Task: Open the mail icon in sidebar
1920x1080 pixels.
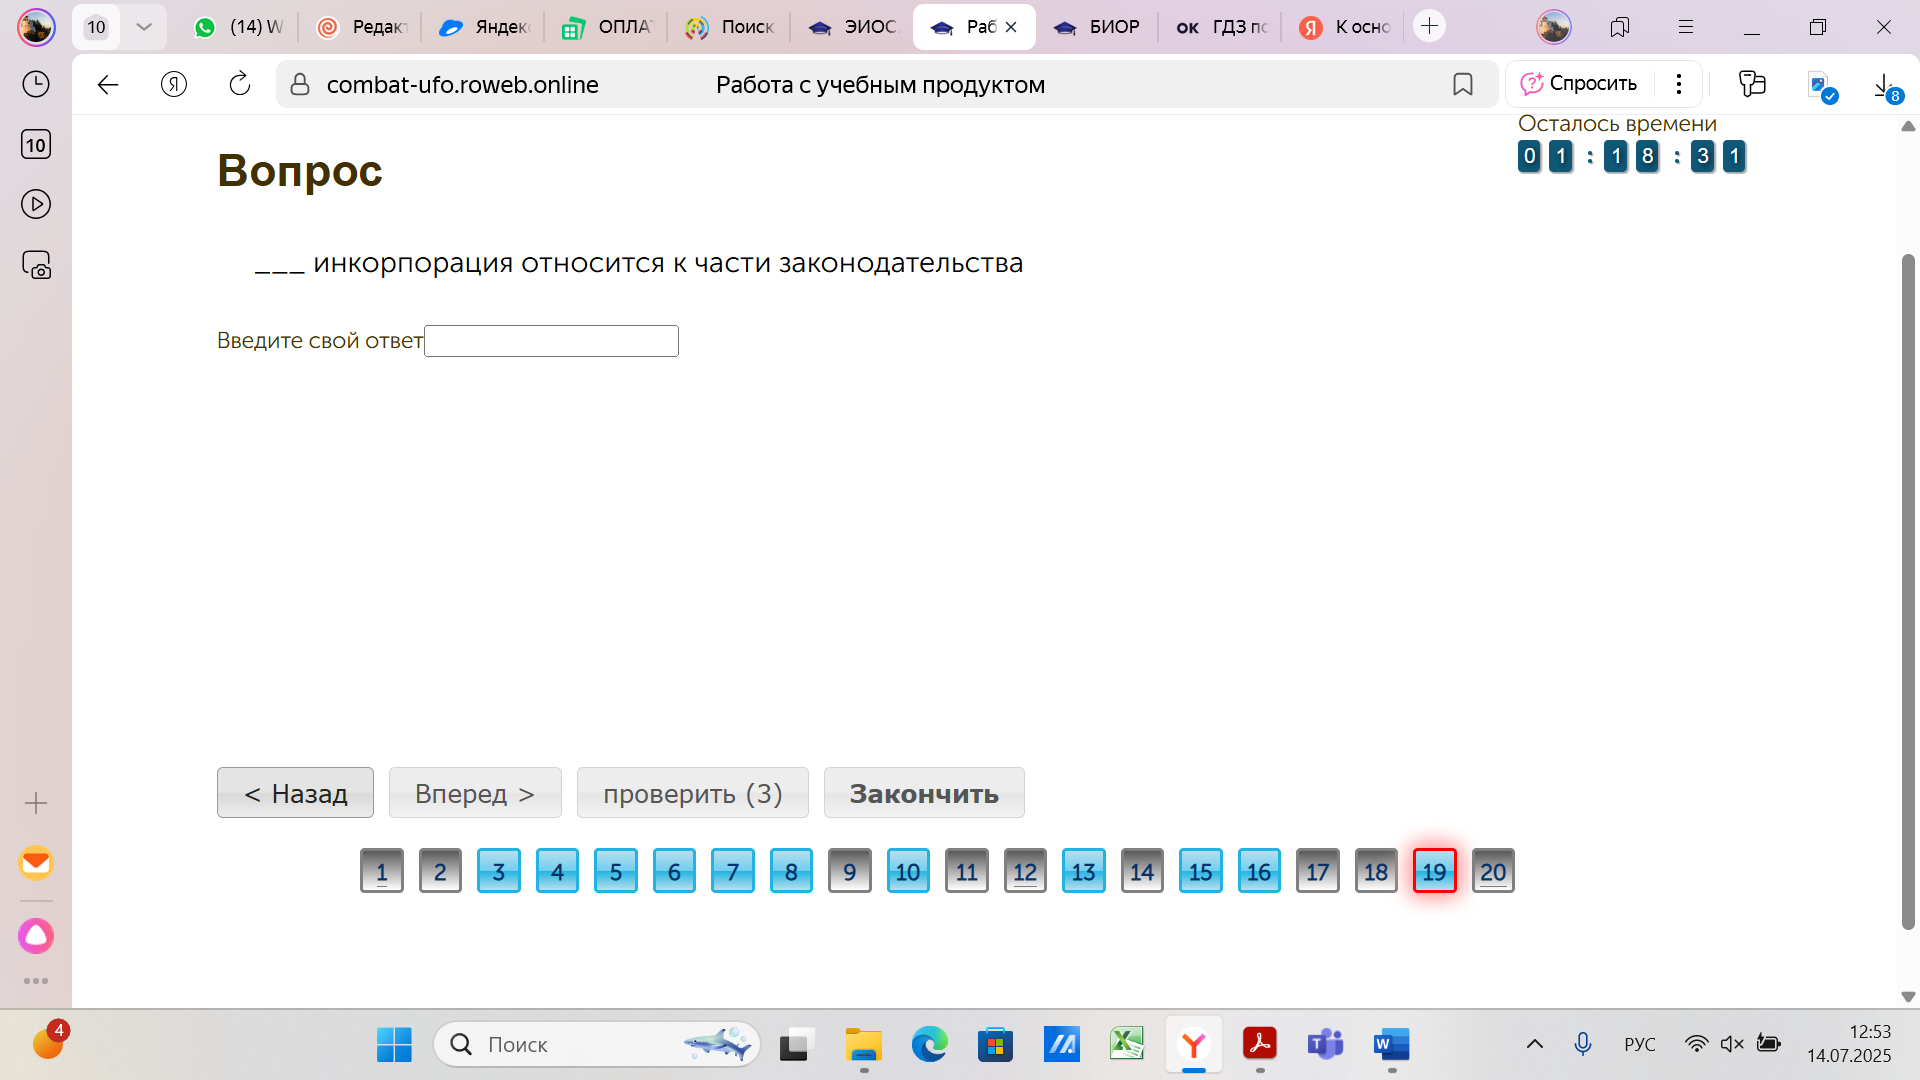Action: (36, 863)
